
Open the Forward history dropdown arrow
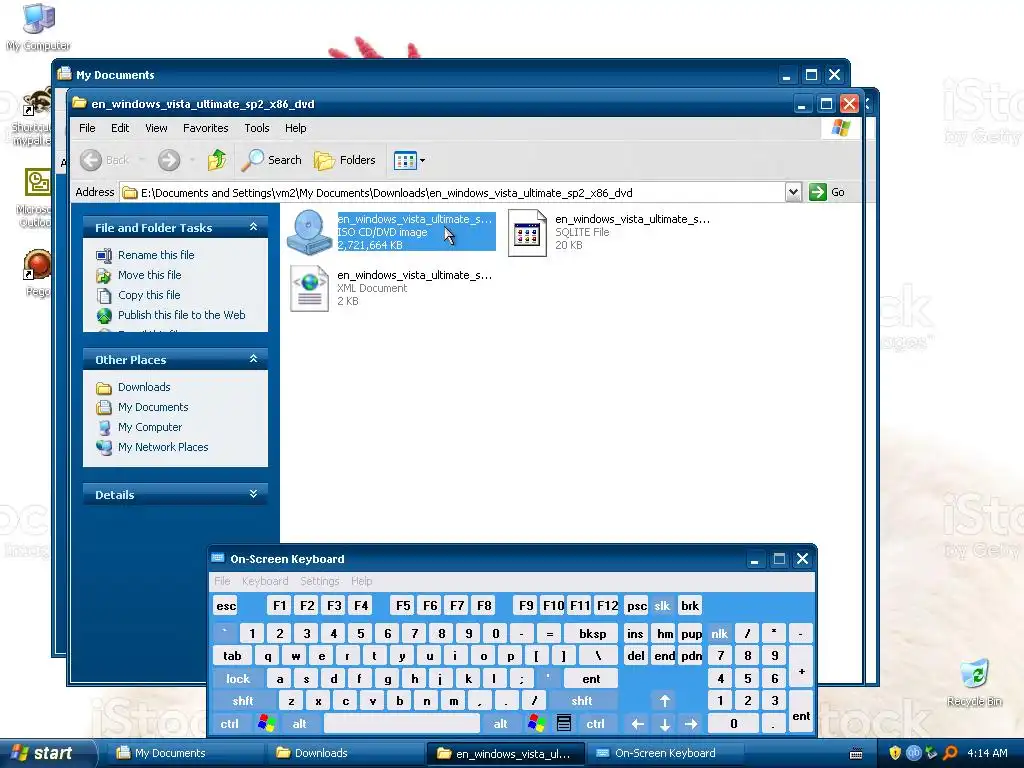click(x=192, y=160)
